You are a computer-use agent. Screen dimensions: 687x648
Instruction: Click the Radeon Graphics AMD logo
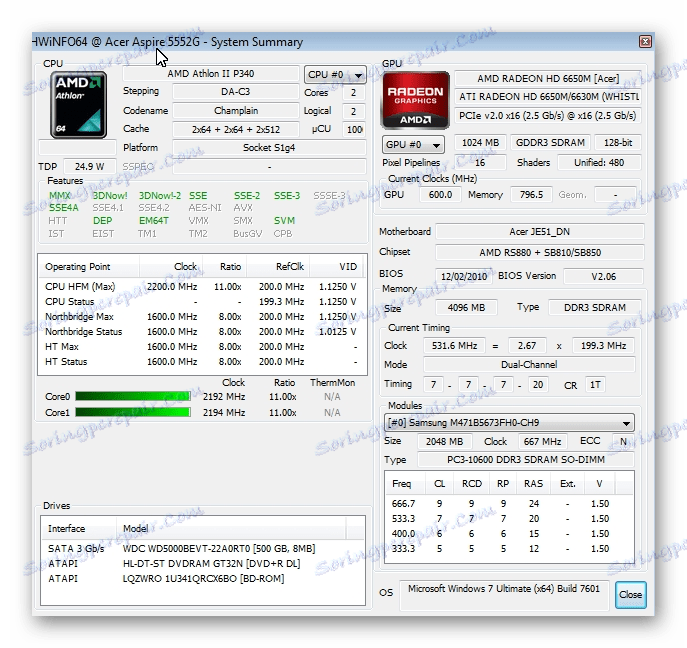pos(415,100)
